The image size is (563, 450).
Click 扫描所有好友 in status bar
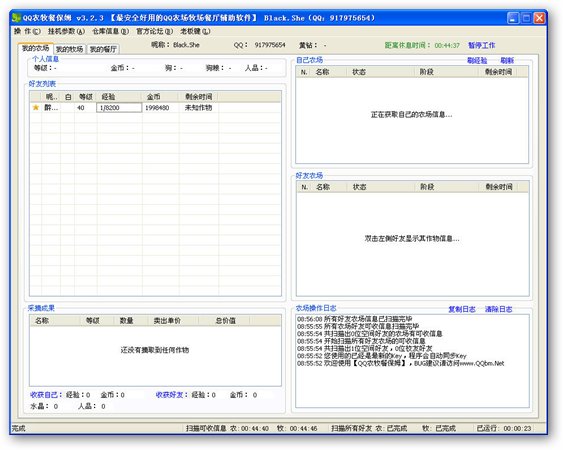point(352,428)
